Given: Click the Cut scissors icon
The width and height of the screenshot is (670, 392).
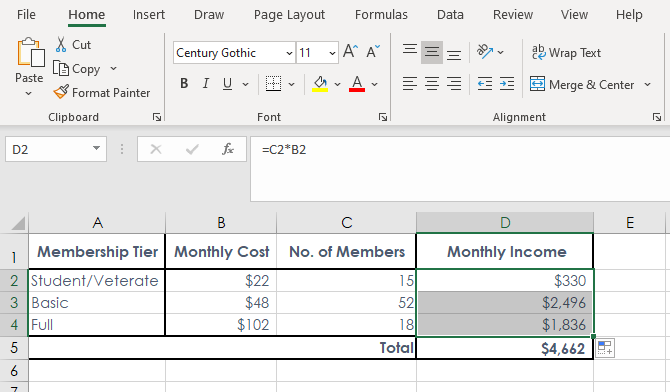Looking at the screenshot, I should 61,44.
